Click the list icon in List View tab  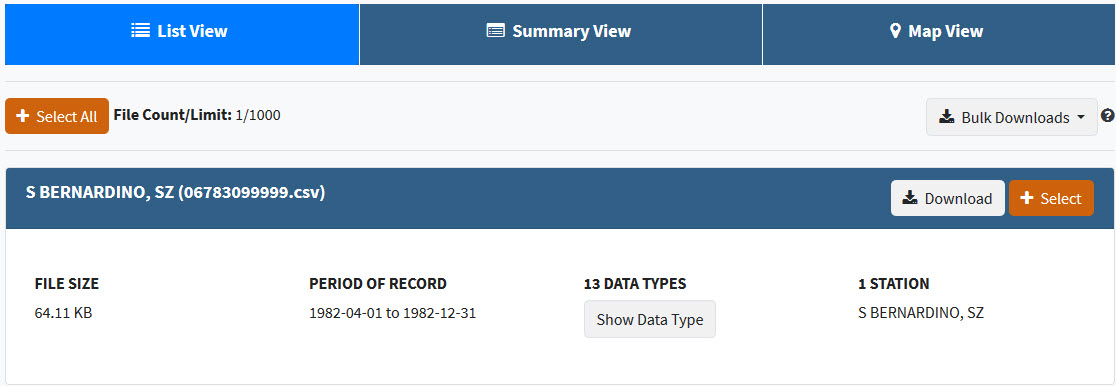click(140, 31)
